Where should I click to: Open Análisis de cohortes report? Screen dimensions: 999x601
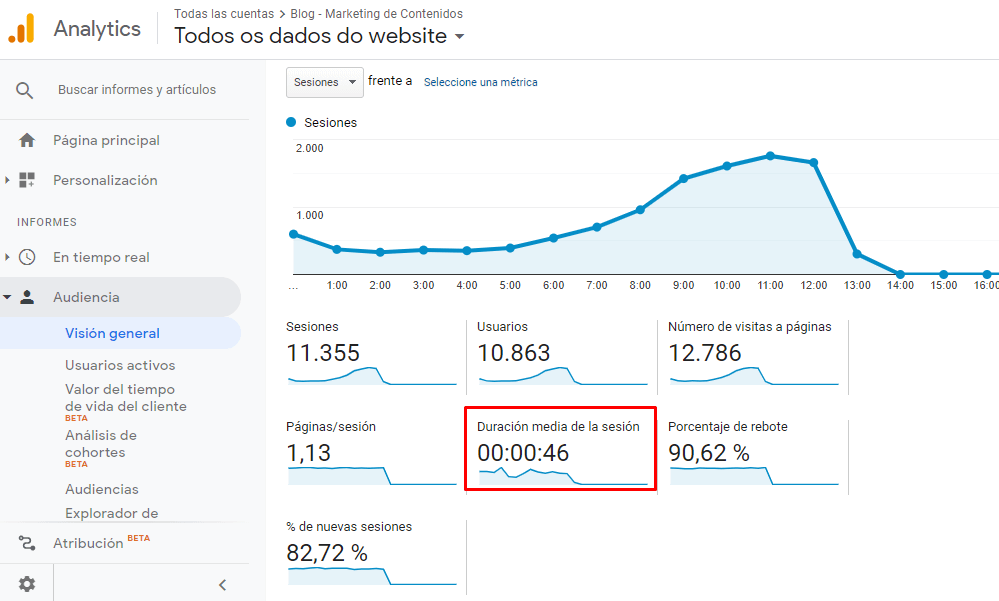coord(101,444)
